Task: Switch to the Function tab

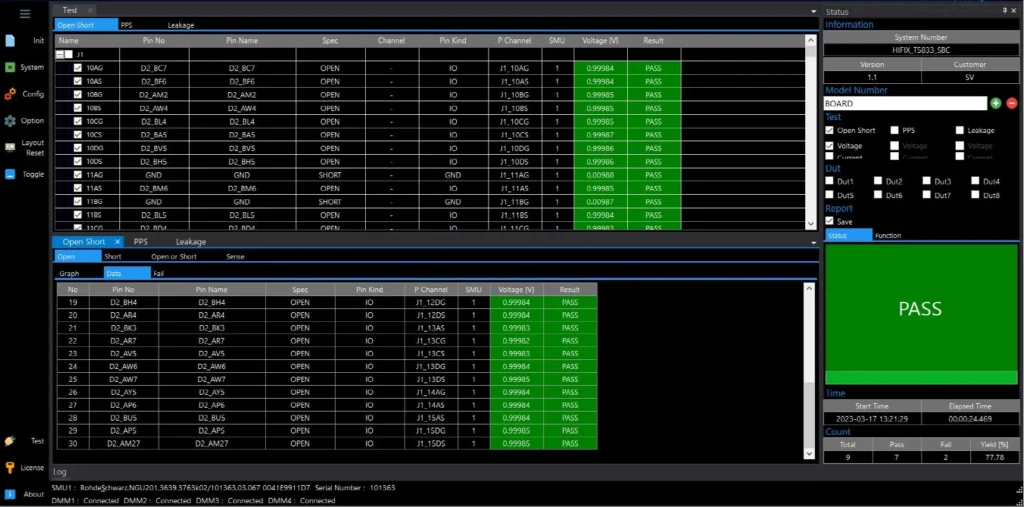Action: (887, 236)
